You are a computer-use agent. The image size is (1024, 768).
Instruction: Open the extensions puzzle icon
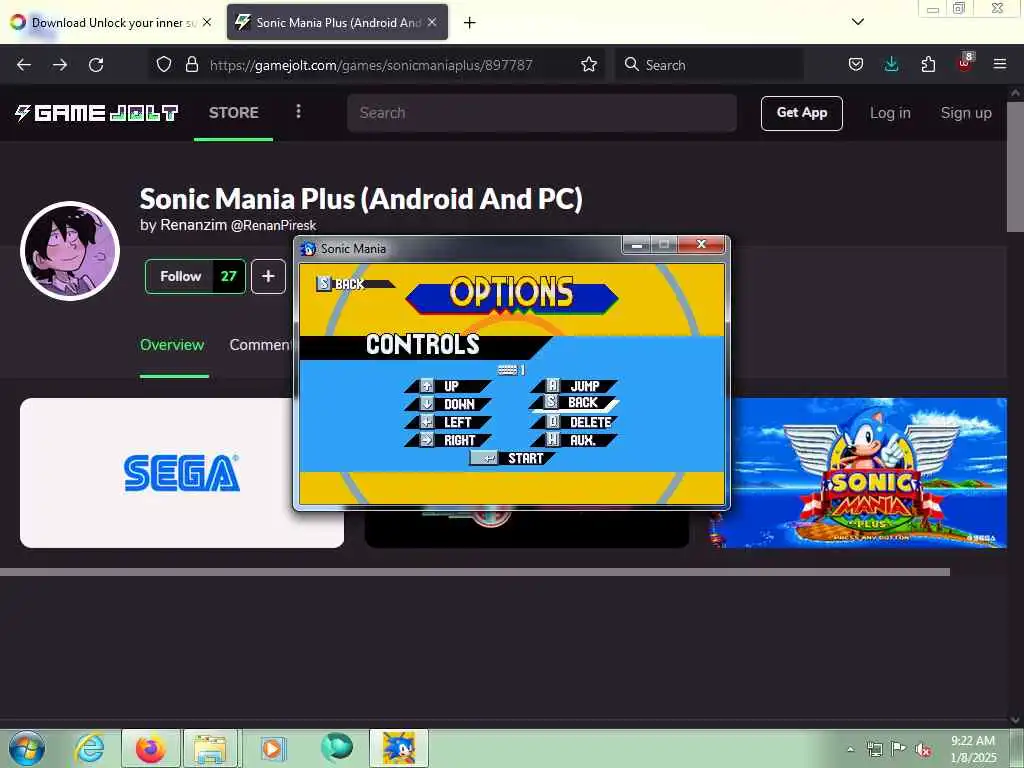click(x=928, y=64)
